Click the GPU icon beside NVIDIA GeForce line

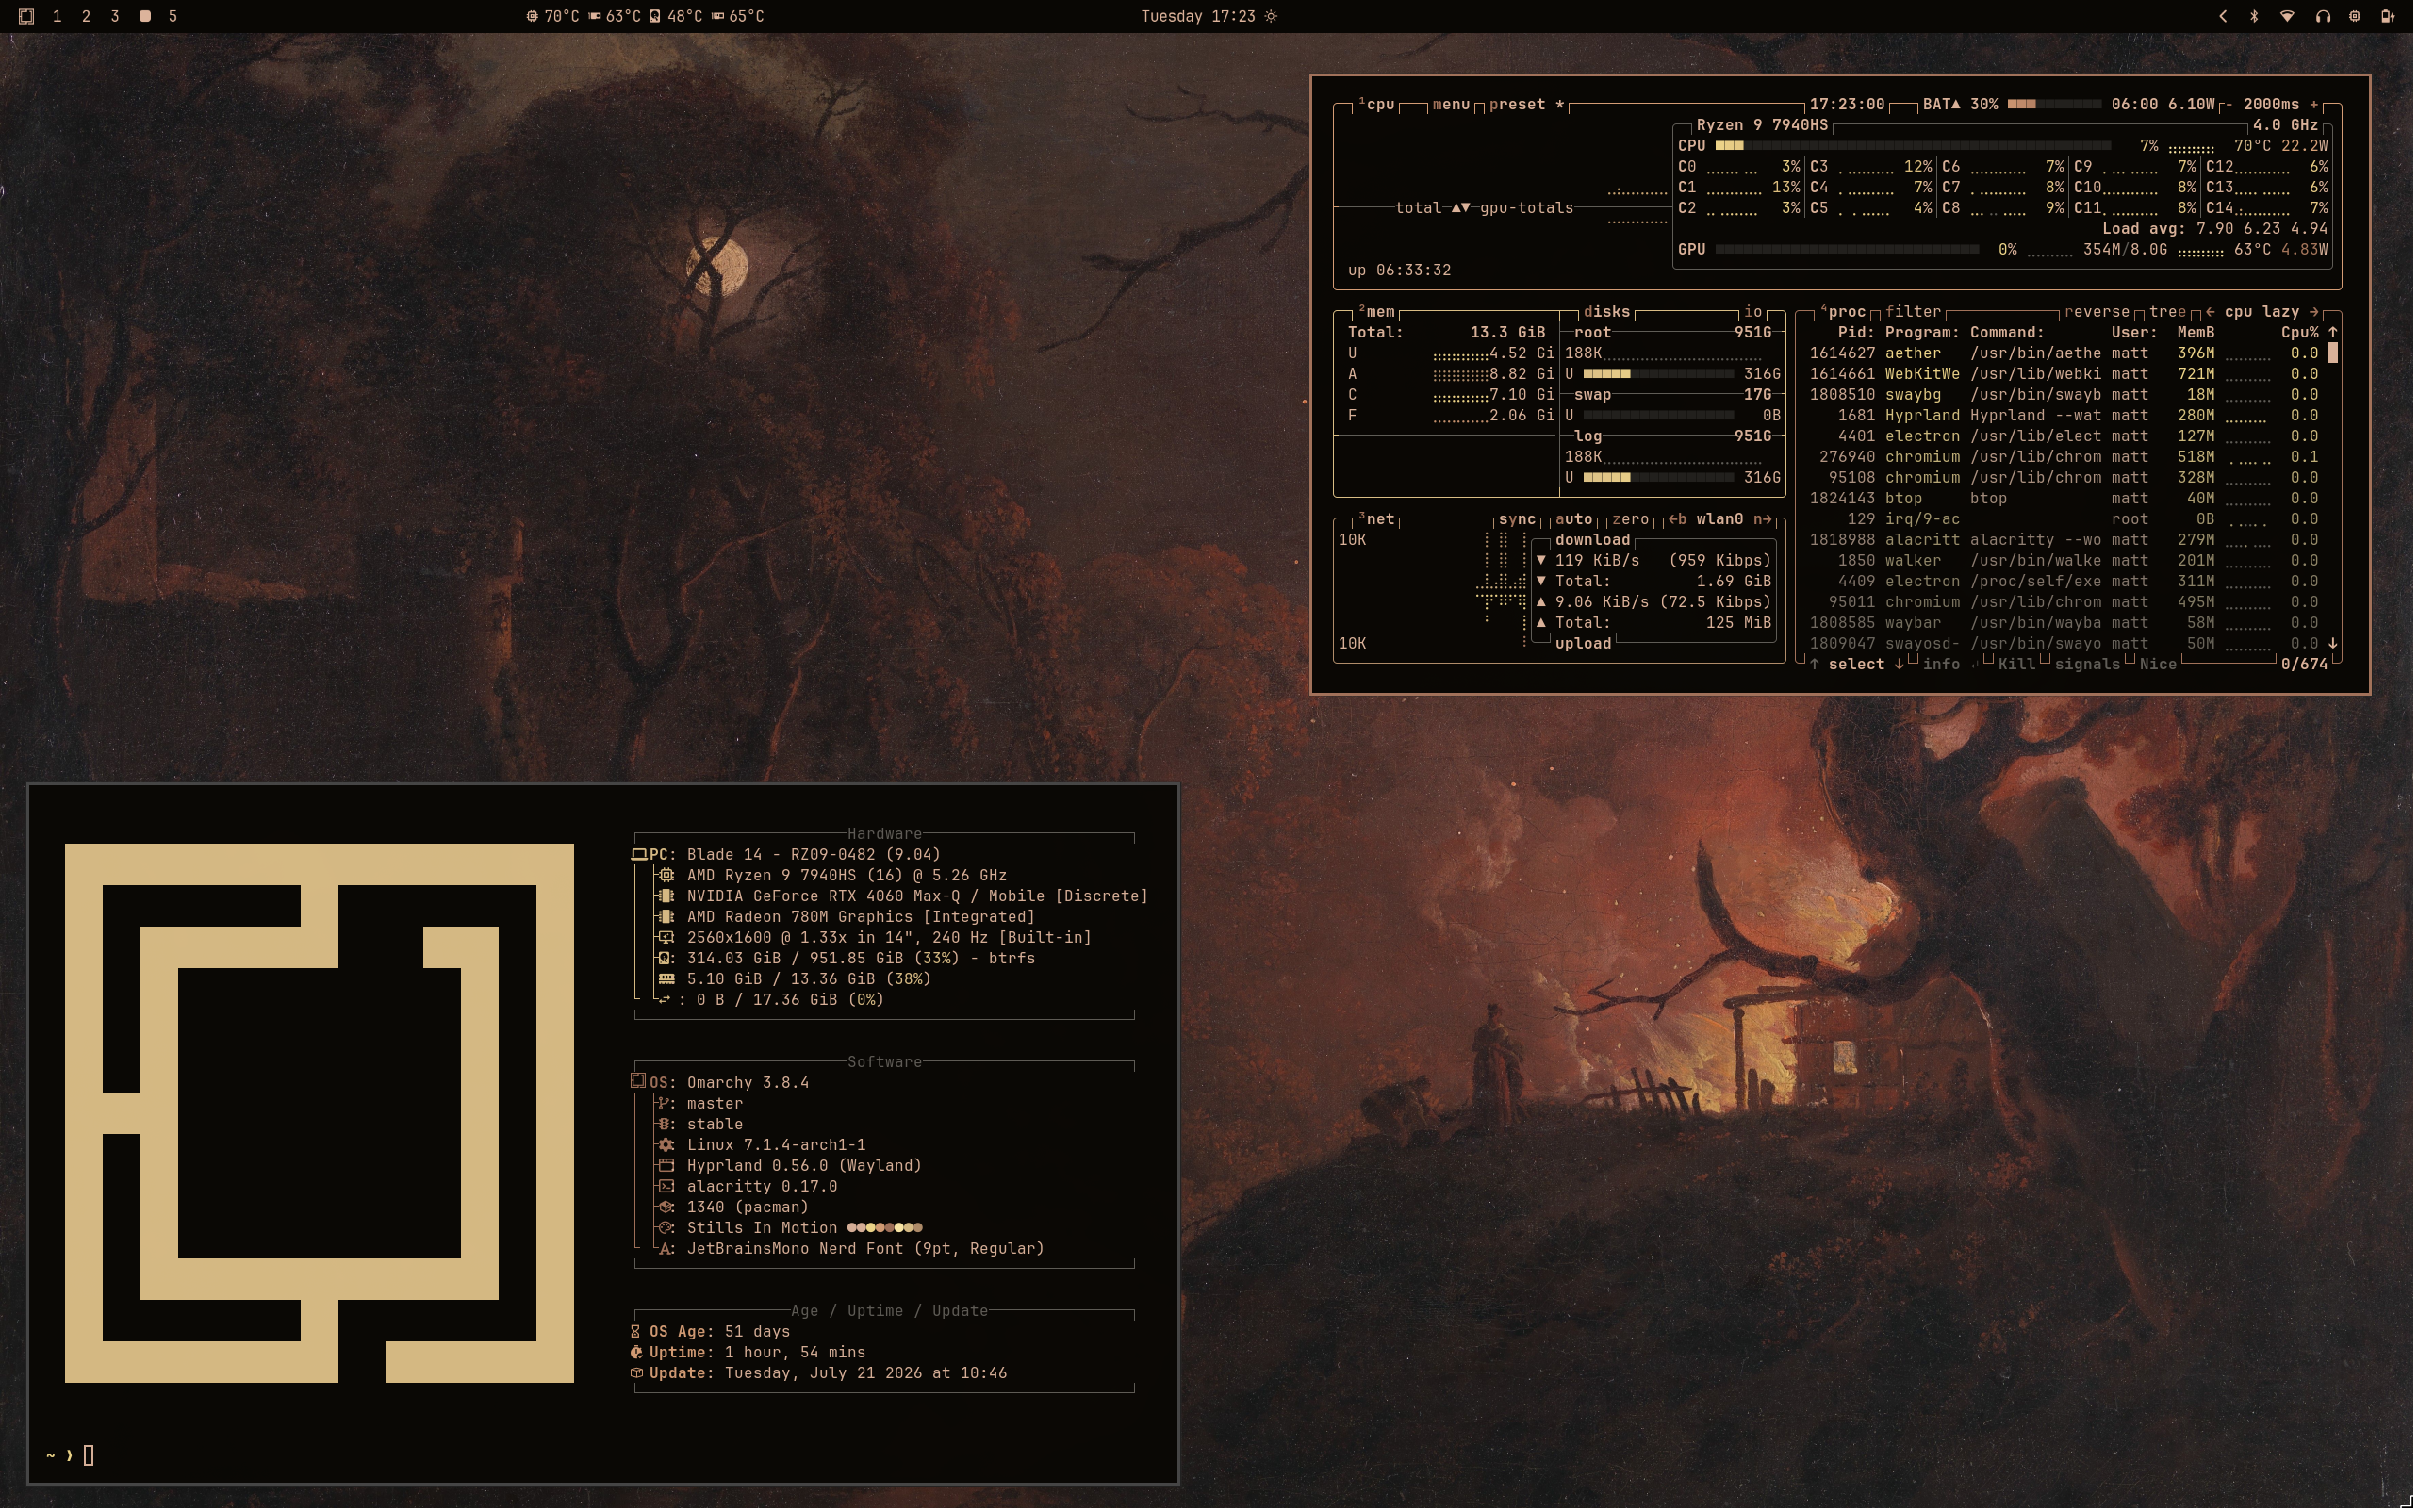tap(666, 897)
